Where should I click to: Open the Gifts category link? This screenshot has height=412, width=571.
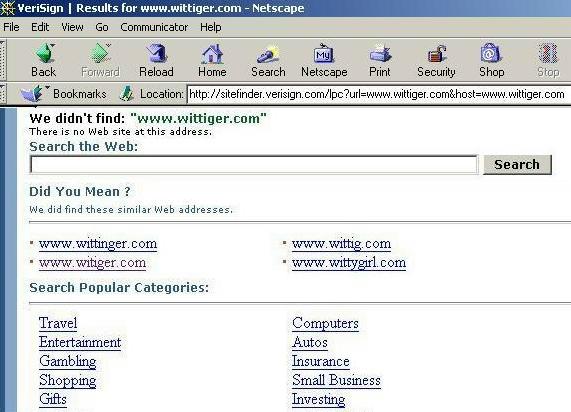click(53, 399)
